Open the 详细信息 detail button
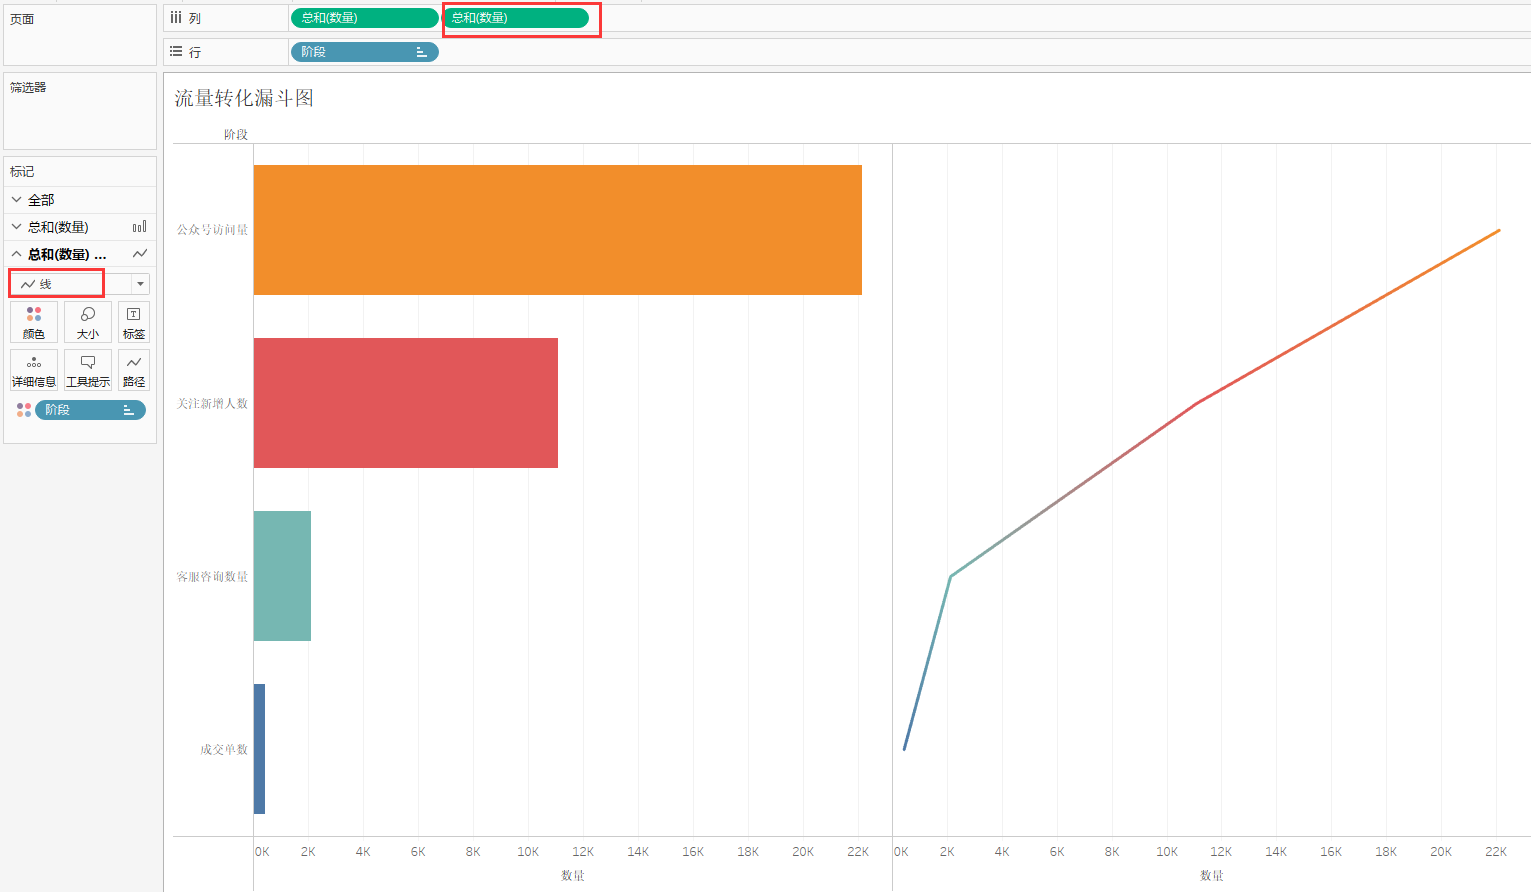 [34, 370]
